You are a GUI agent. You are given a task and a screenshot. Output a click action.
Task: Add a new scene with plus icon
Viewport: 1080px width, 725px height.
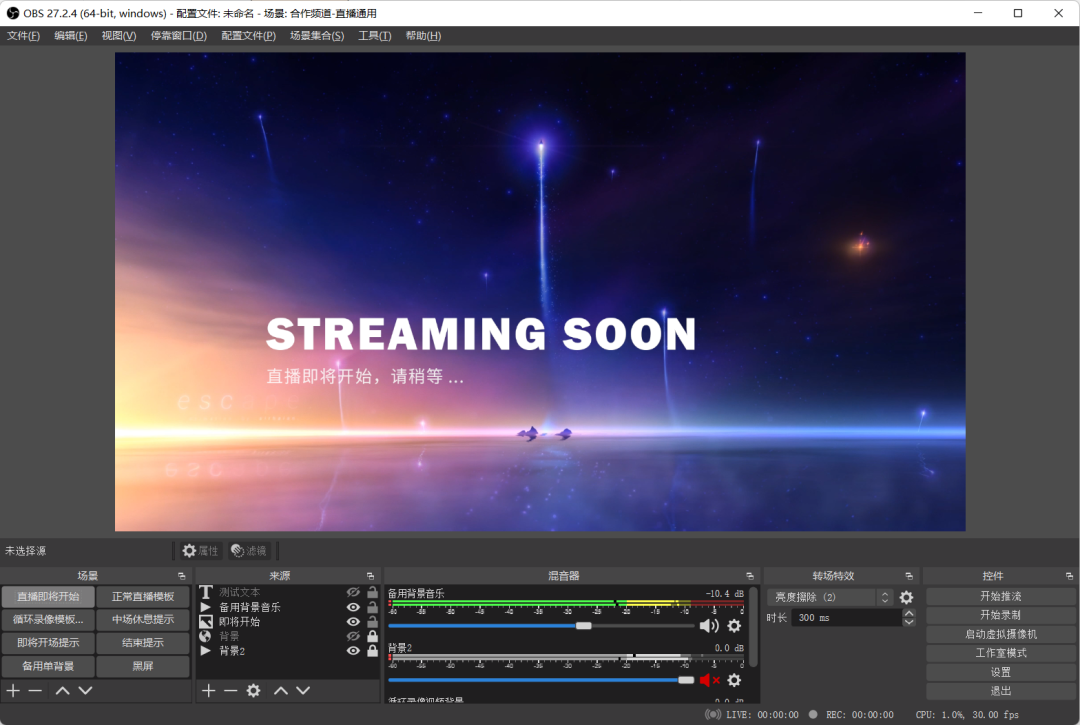pos(13,690)
